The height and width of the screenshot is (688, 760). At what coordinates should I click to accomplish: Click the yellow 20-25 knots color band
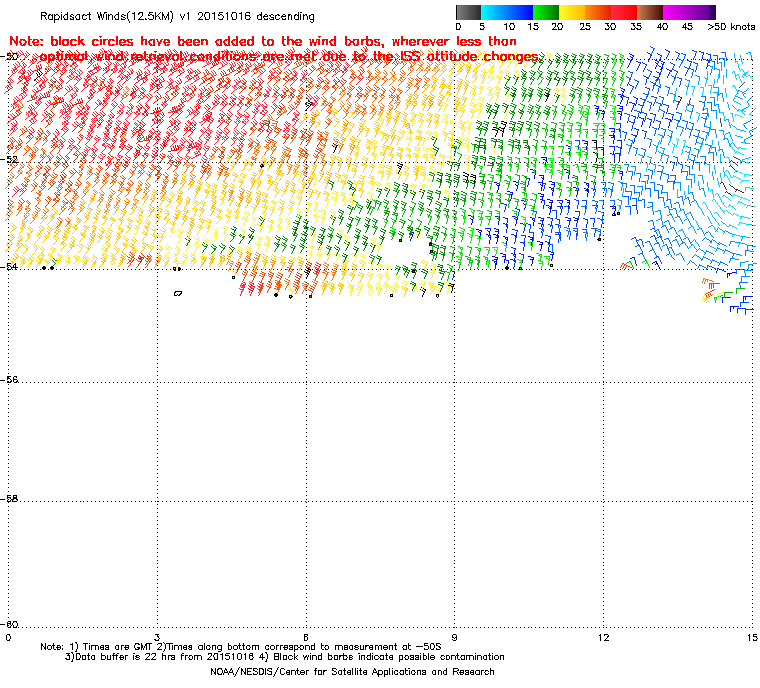[x=572, y=12]
